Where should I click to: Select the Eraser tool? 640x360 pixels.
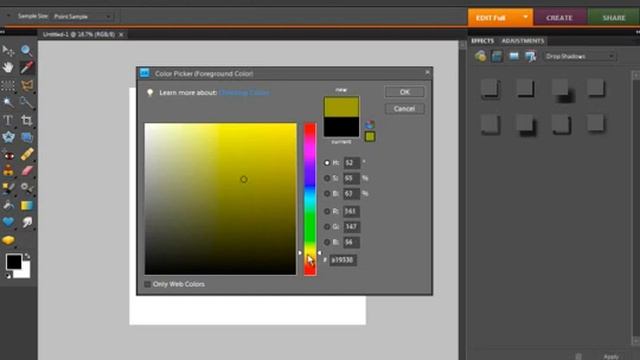pos(27,171)
